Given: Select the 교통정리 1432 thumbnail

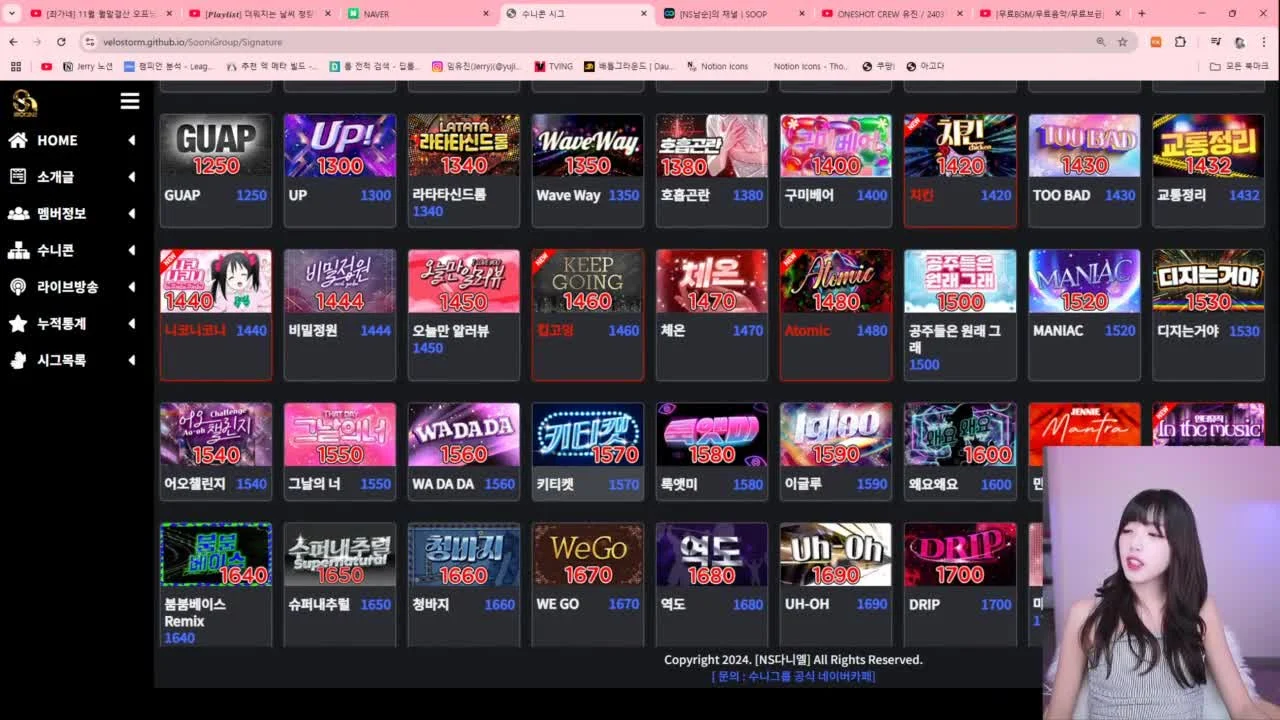Looking at the screenshot, I should pos(1208,146).
